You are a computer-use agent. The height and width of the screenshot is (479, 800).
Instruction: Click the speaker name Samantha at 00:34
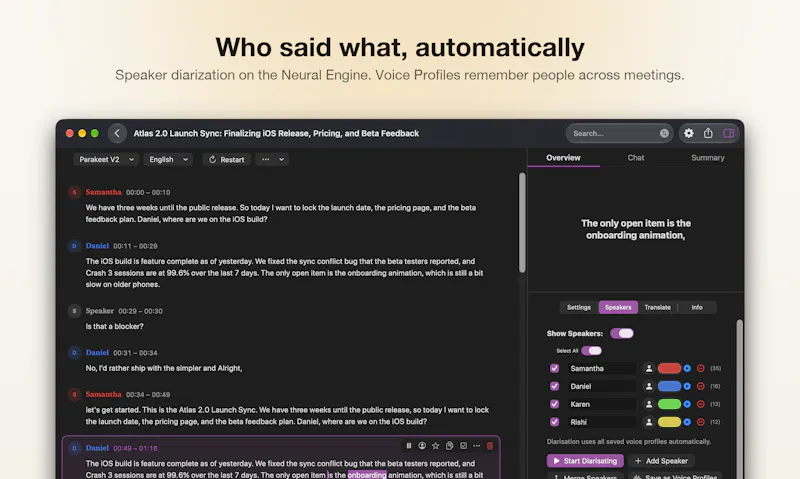tap(104, 394)
